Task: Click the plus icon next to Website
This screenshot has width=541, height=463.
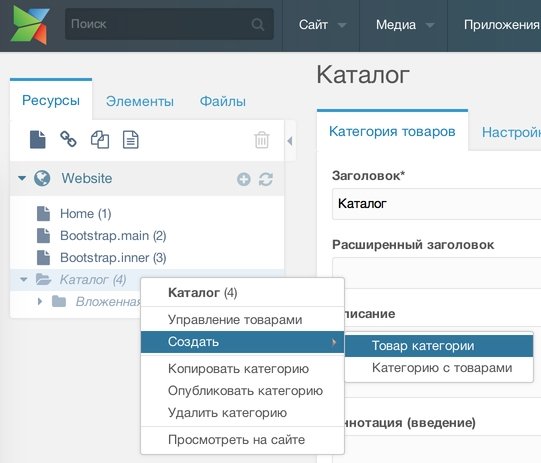Action: coord(244,179)
